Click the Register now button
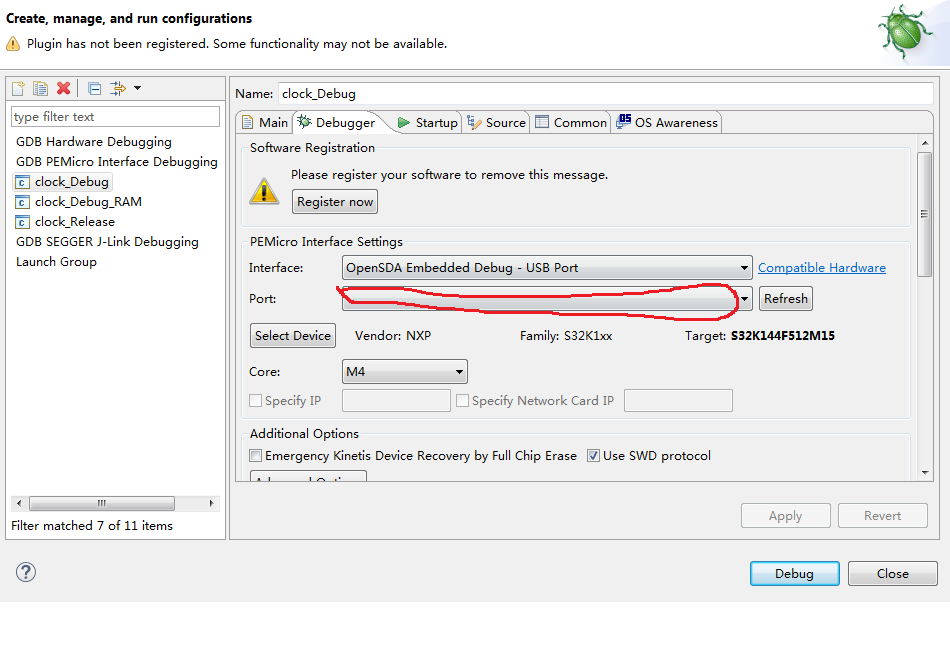The width and height of the screenshot is (950, 663). 335,202
